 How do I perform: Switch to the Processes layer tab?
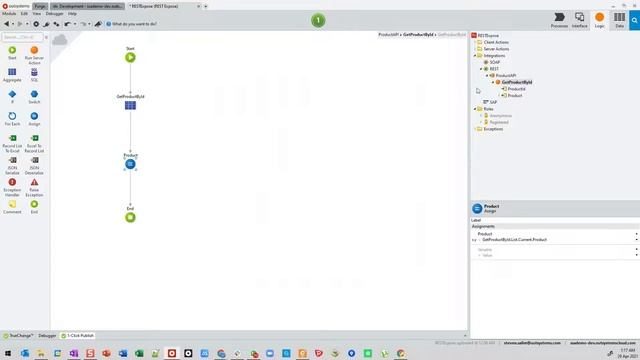[x=559, y=20]
